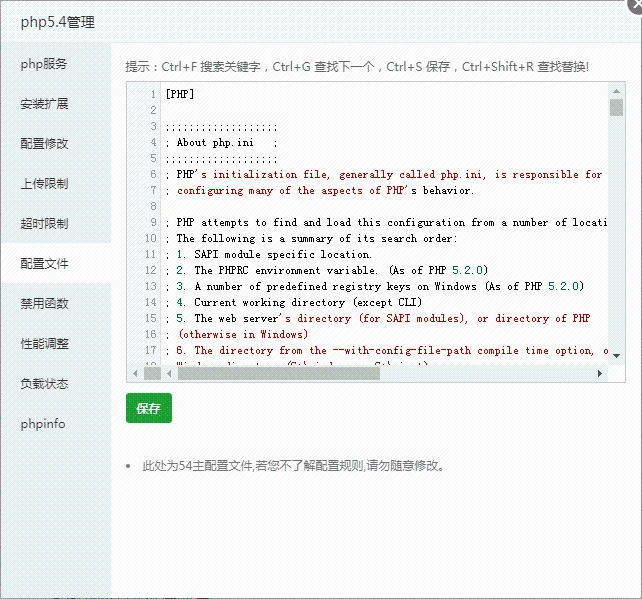Viewport: 642px width, 599px height.
Task: Click 'The following is a summary' line
Action: [x=311, y=238]
